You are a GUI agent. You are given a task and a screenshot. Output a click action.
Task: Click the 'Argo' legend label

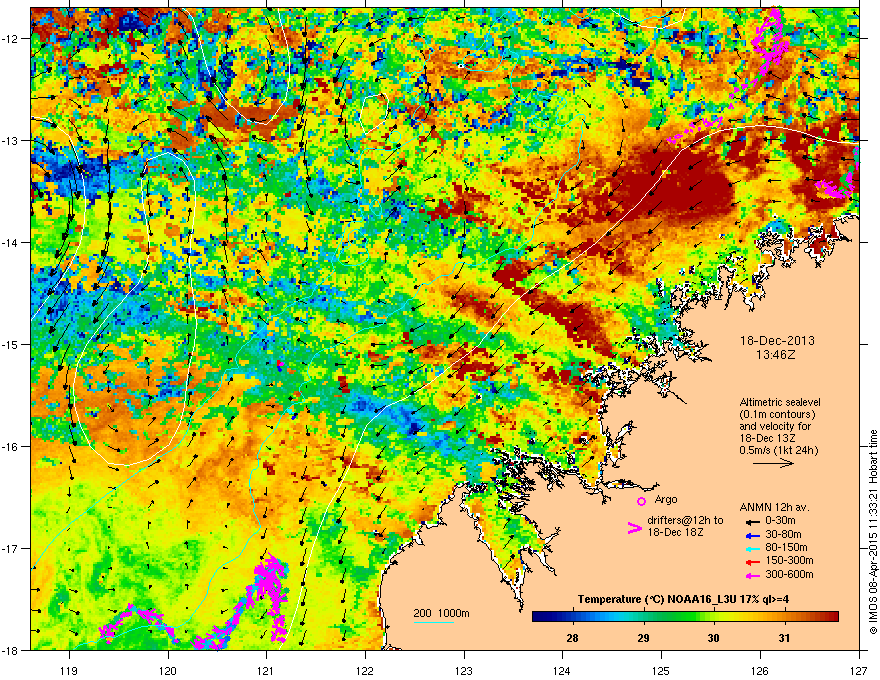pos(666,499)
